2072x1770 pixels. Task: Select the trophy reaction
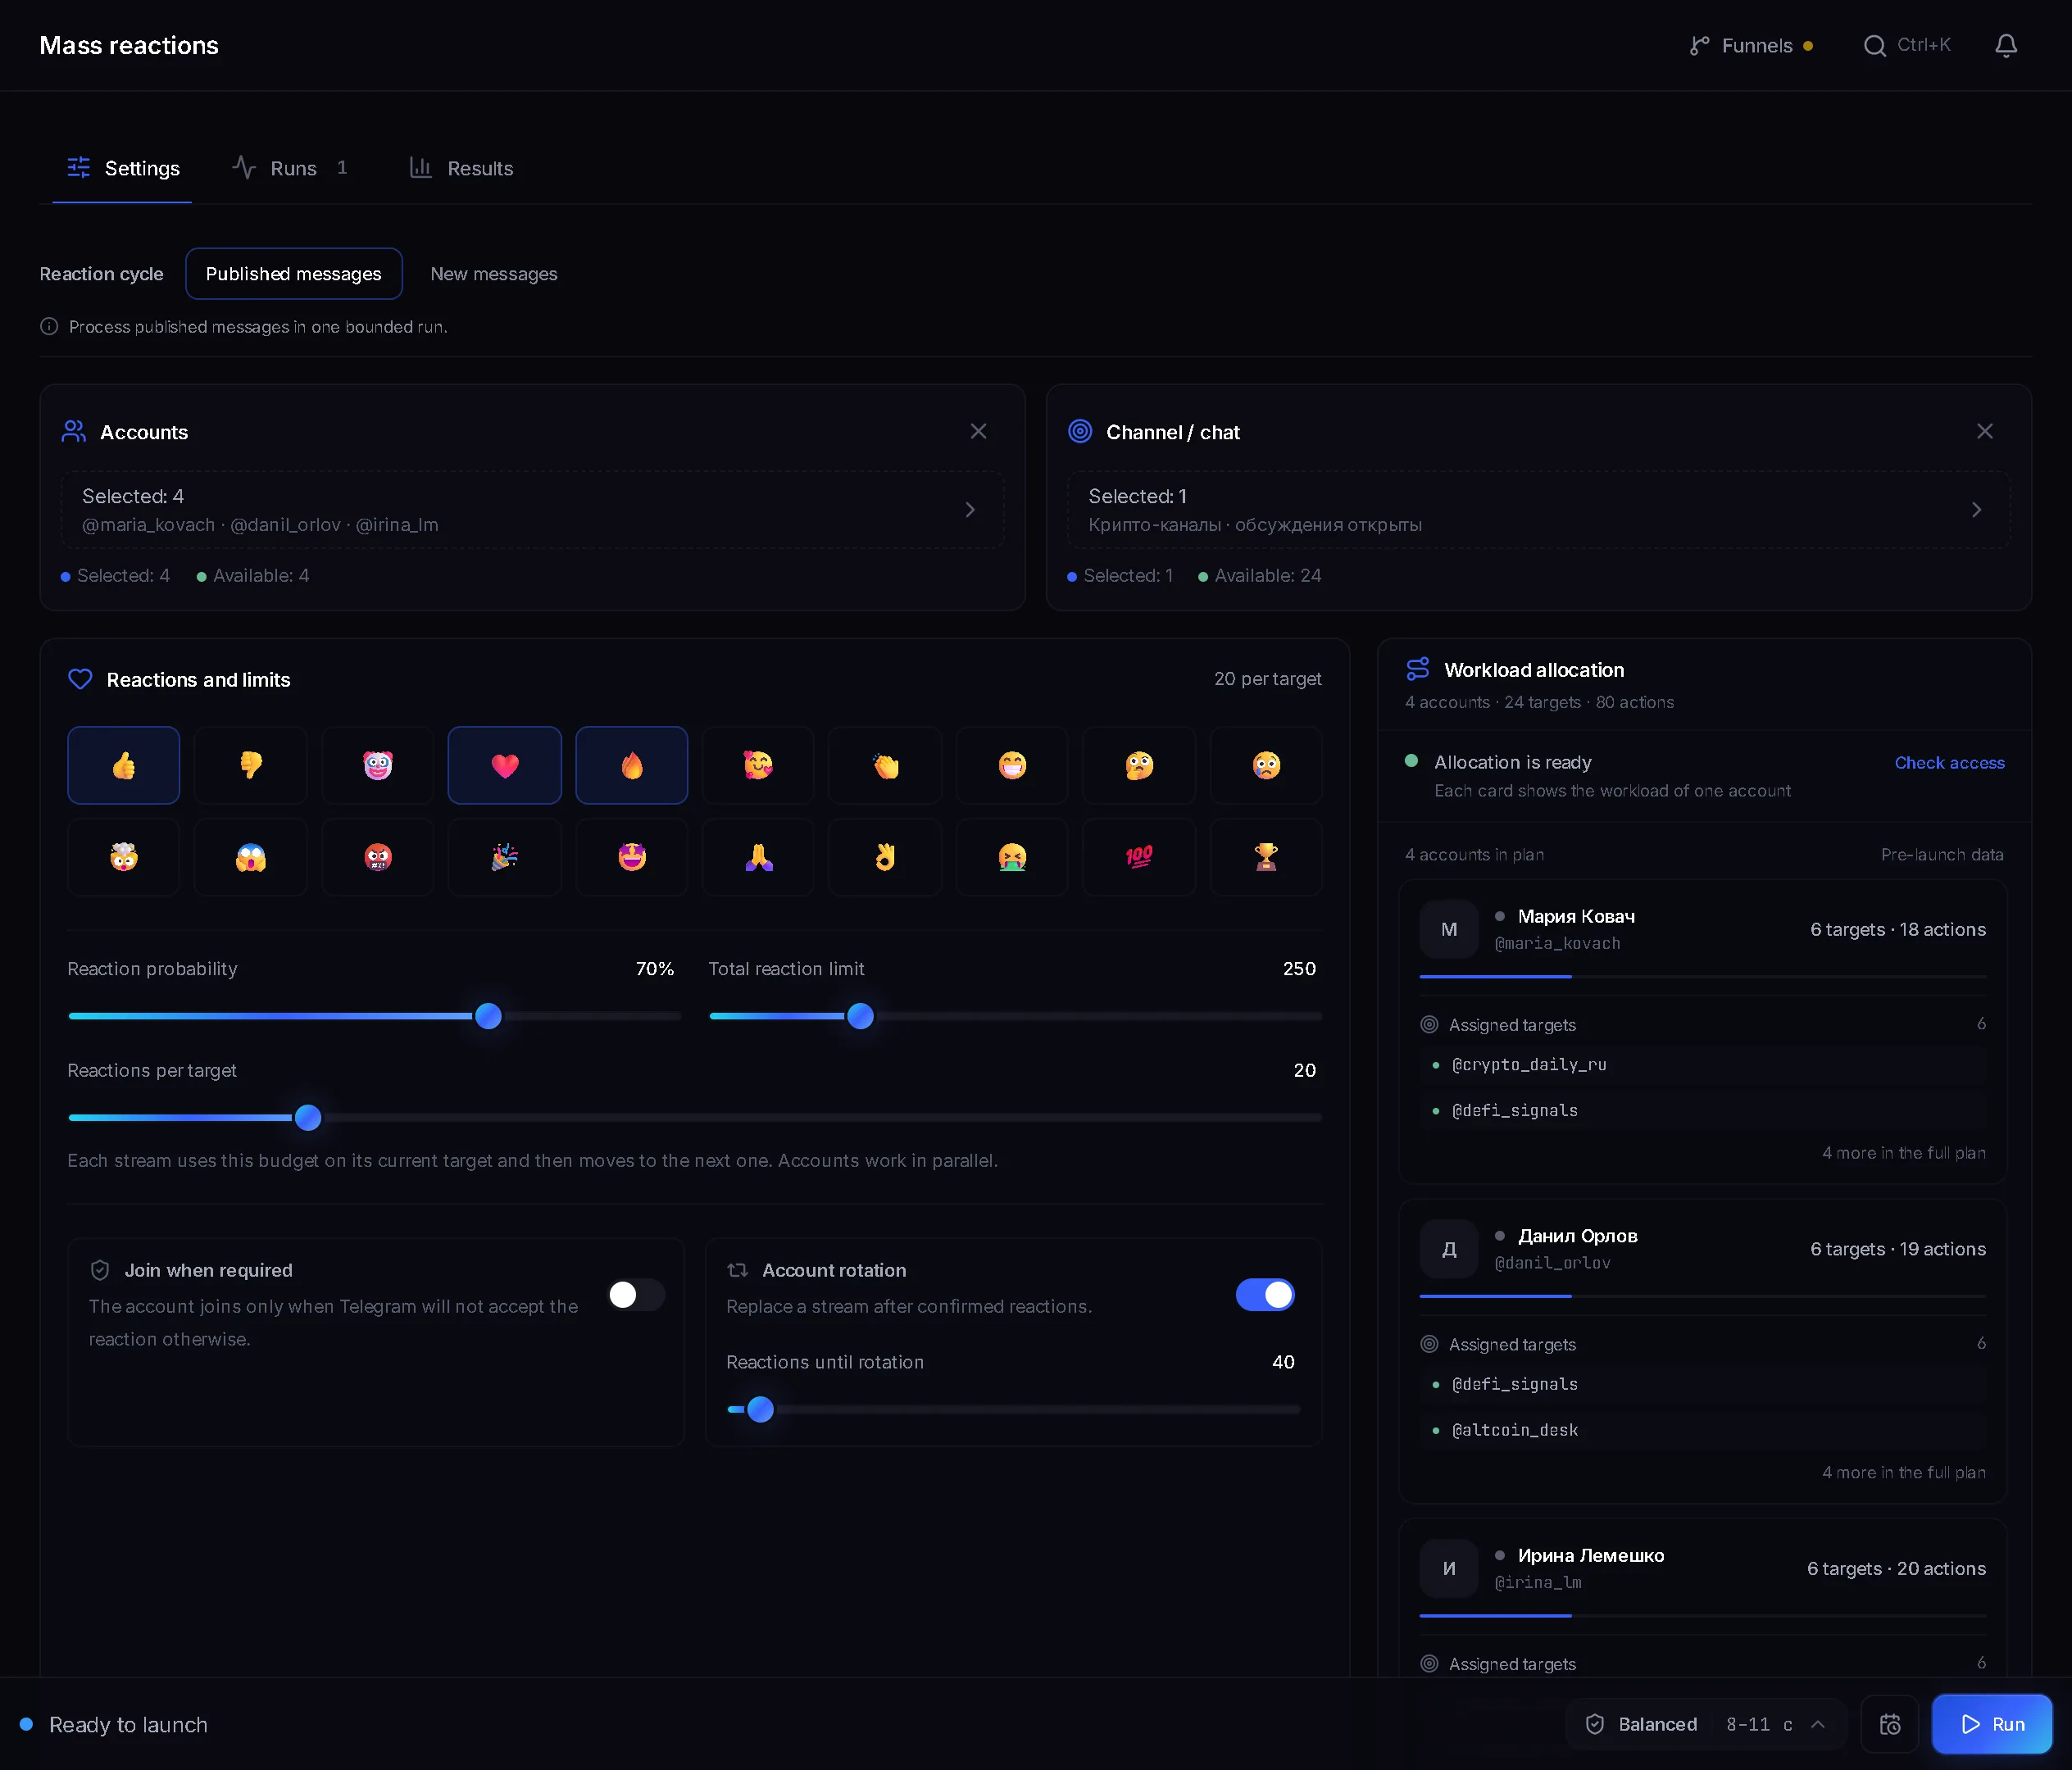1266,857
